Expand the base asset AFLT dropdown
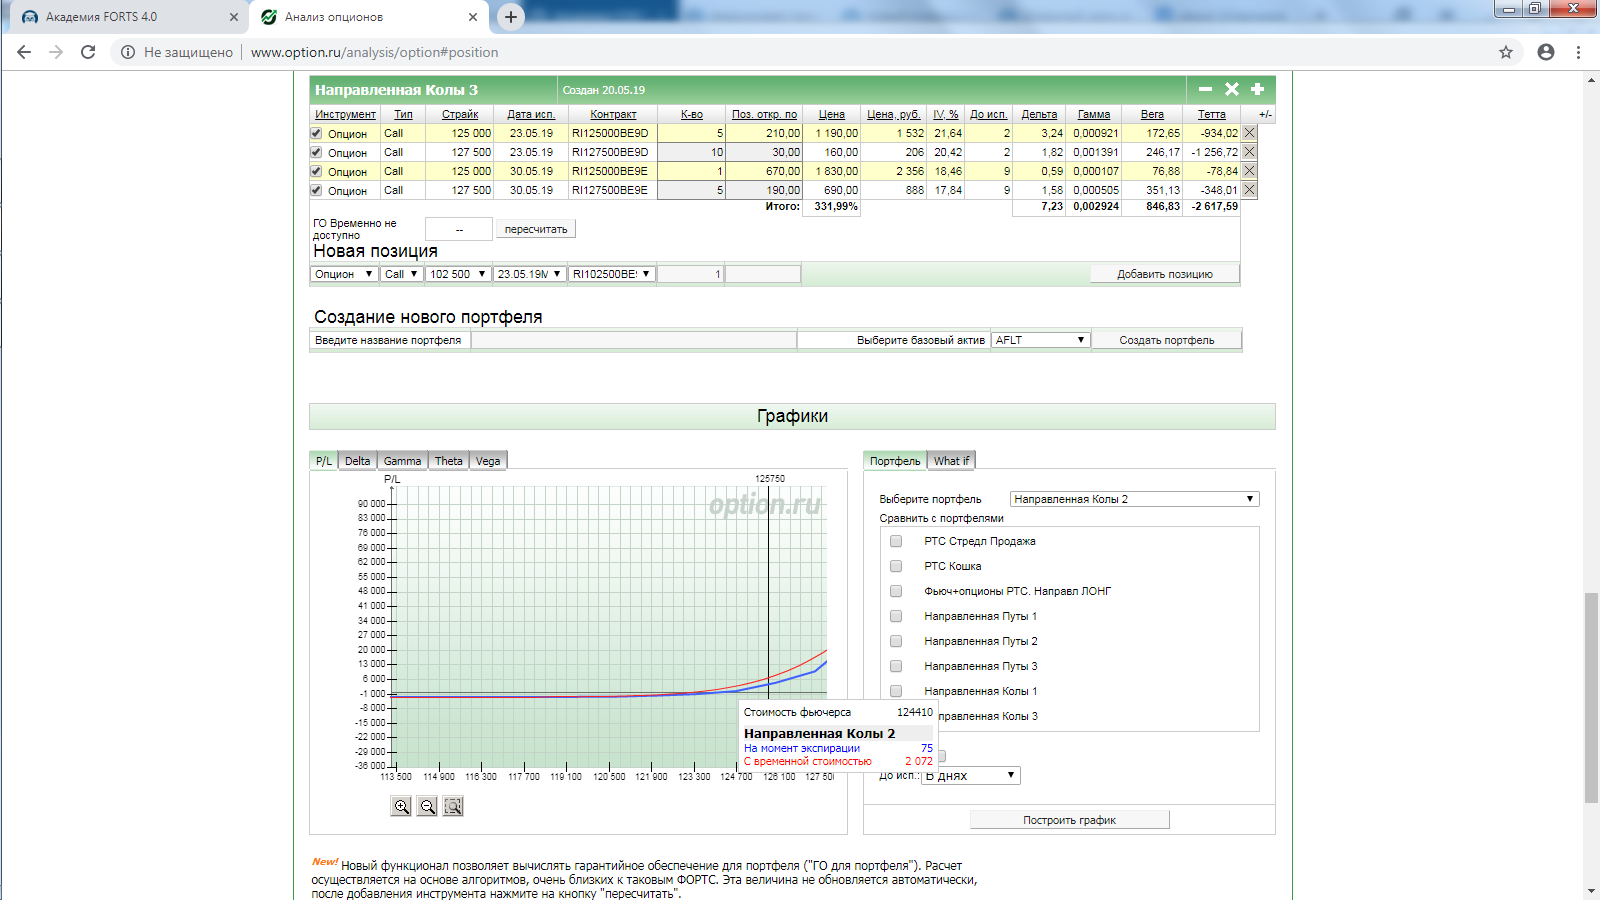This screenshot has height=900, width=1600. (x=1040, y=340)
